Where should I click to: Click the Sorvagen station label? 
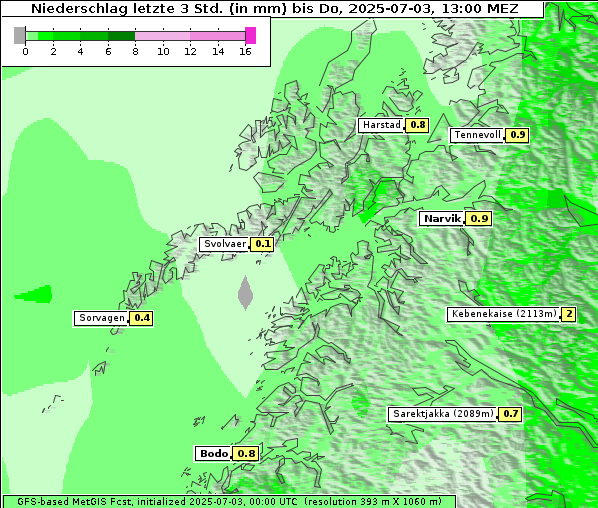[x=101, y=318]
